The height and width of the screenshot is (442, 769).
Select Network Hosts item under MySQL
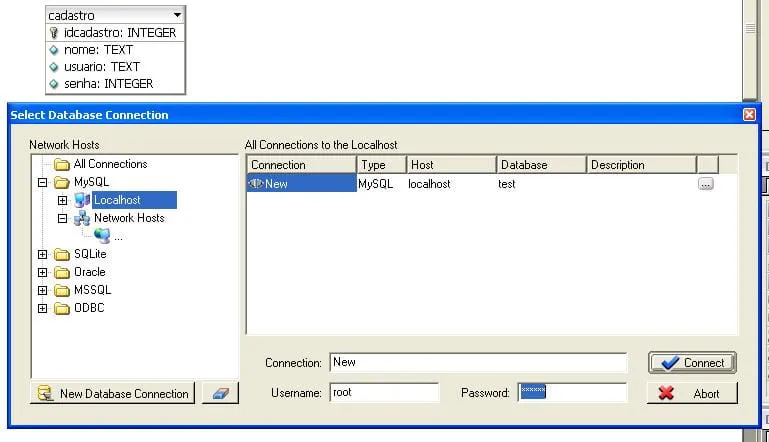pyautogui.click(x=129, y=218)
